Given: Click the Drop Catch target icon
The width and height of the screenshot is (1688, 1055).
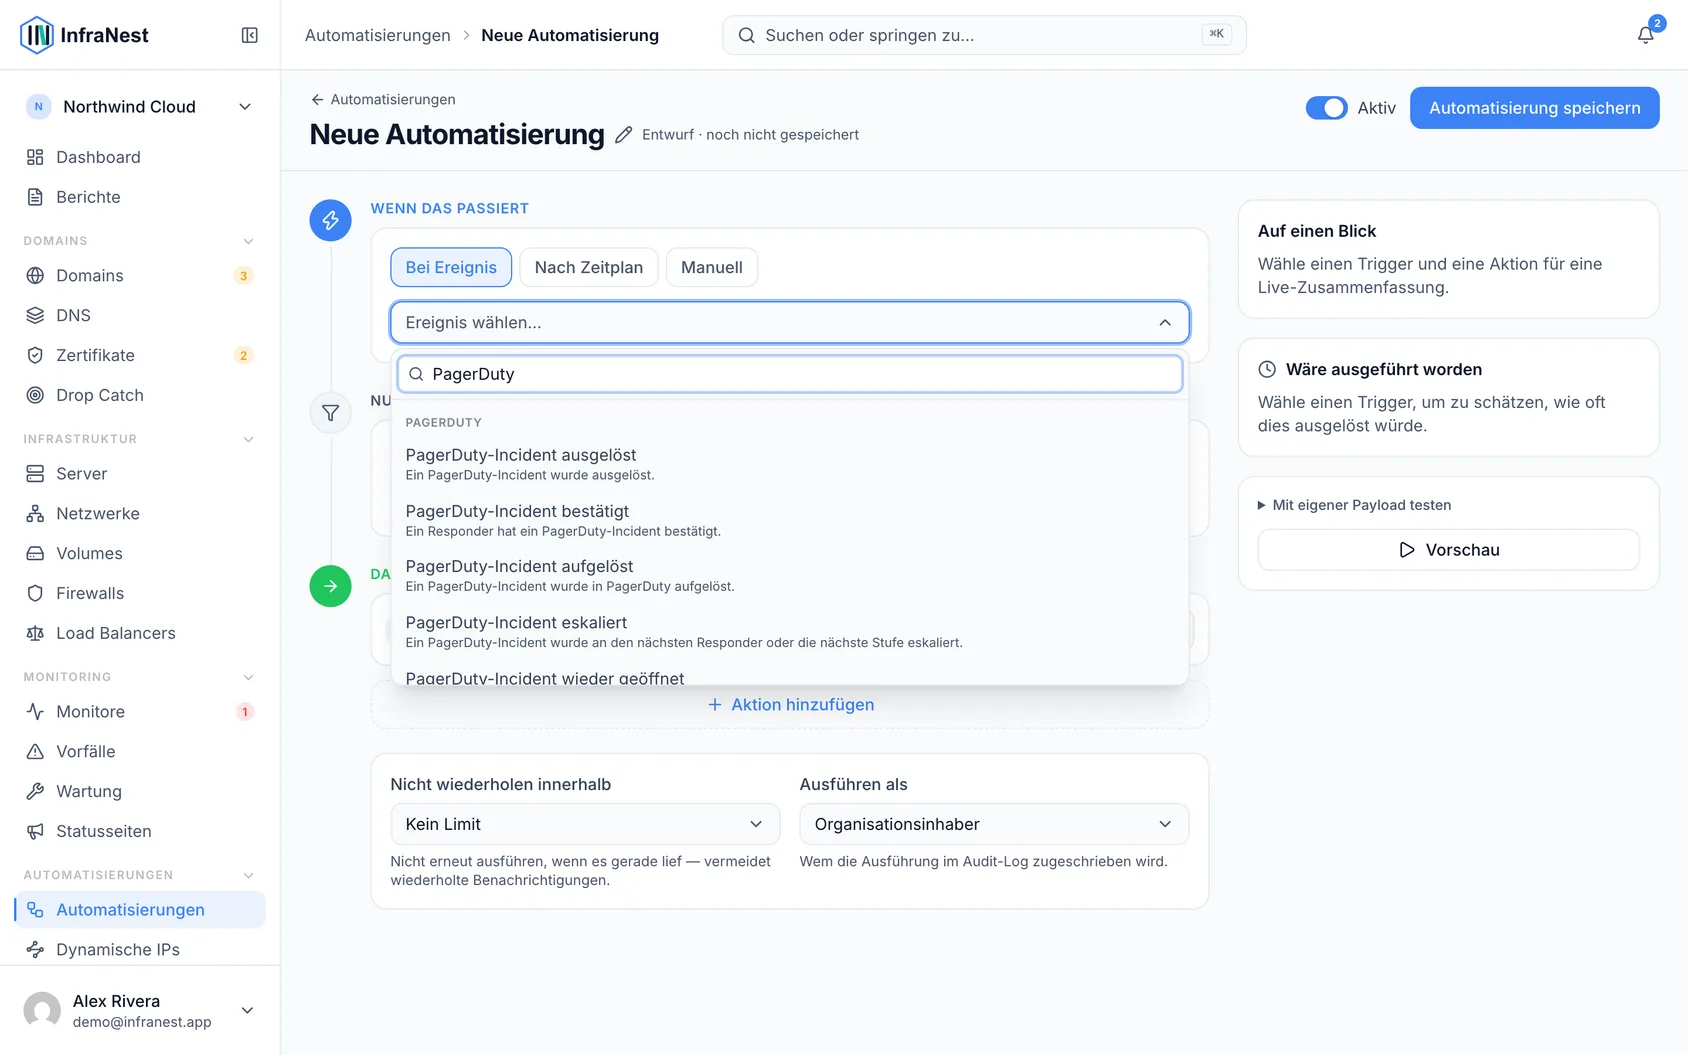Looking at the screenshot, I should coord(35,395).
